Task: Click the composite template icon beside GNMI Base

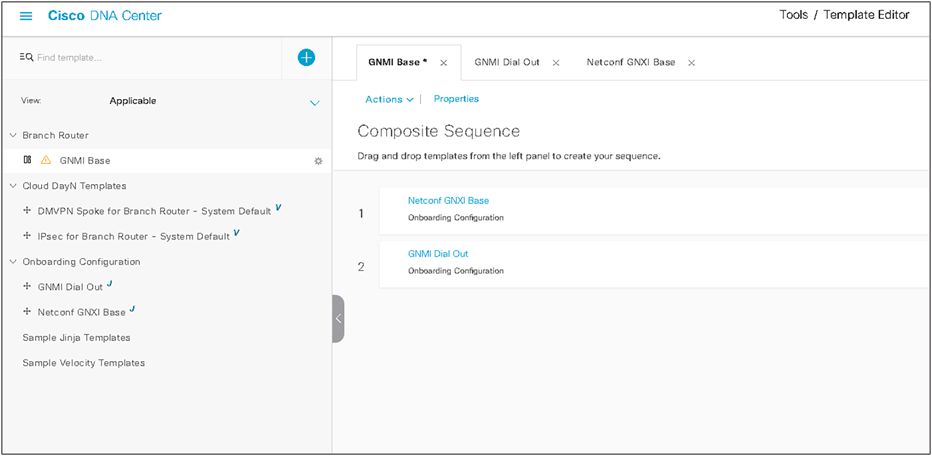Action: click(x=27, y=160)
